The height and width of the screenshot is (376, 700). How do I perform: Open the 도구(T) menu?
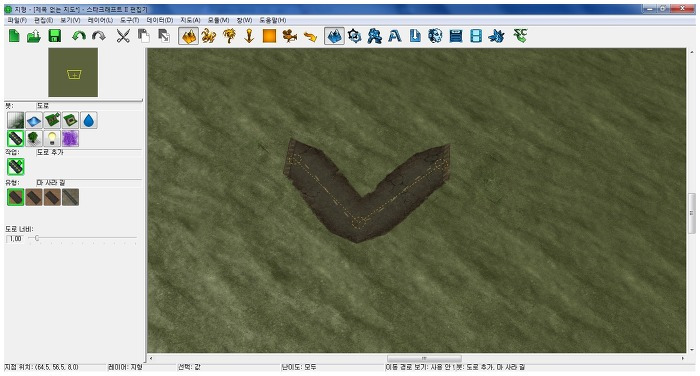point(129,20)
